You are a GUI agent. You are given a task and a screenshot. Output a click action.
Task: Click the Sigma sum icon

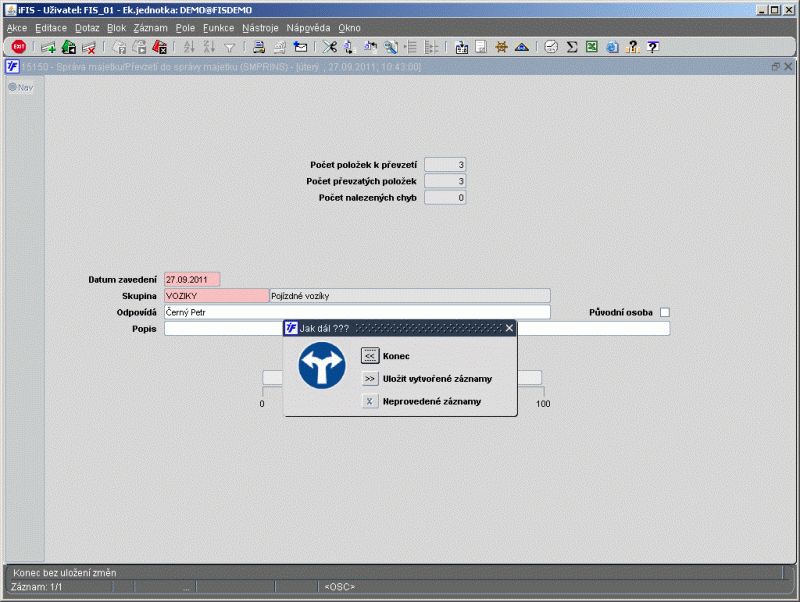click(571, 47)
